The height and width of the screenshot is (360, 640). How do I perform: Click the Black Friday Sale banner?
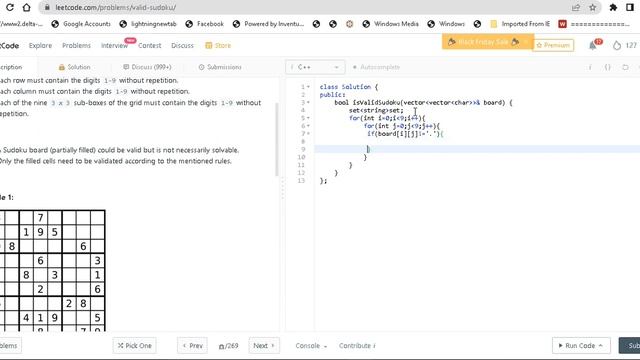(487, 42)
